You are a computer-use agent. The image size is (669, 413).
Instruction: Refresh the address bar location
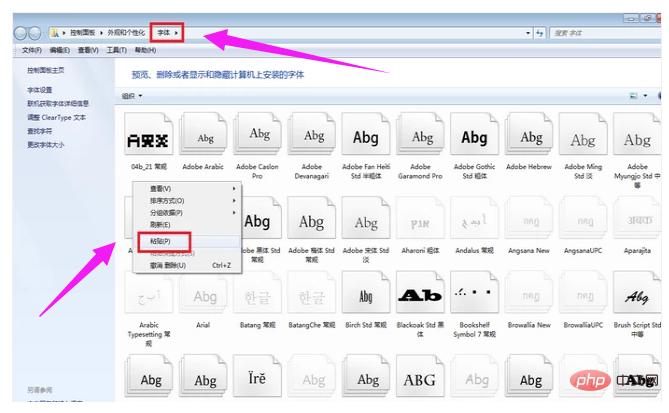[540, 33]
